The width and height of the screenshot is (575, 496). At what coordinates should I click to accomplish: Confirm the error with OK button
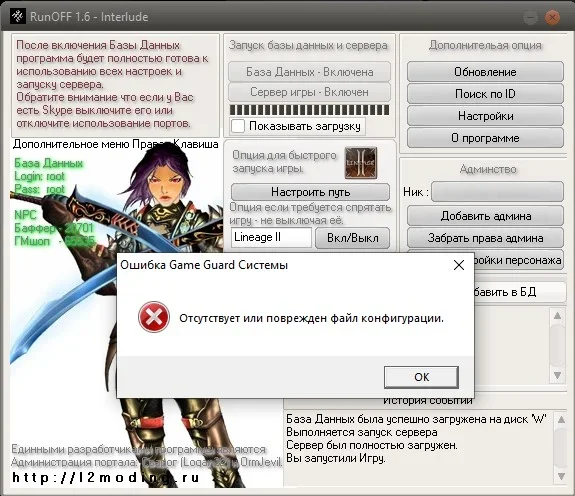[x=421, y=377]
